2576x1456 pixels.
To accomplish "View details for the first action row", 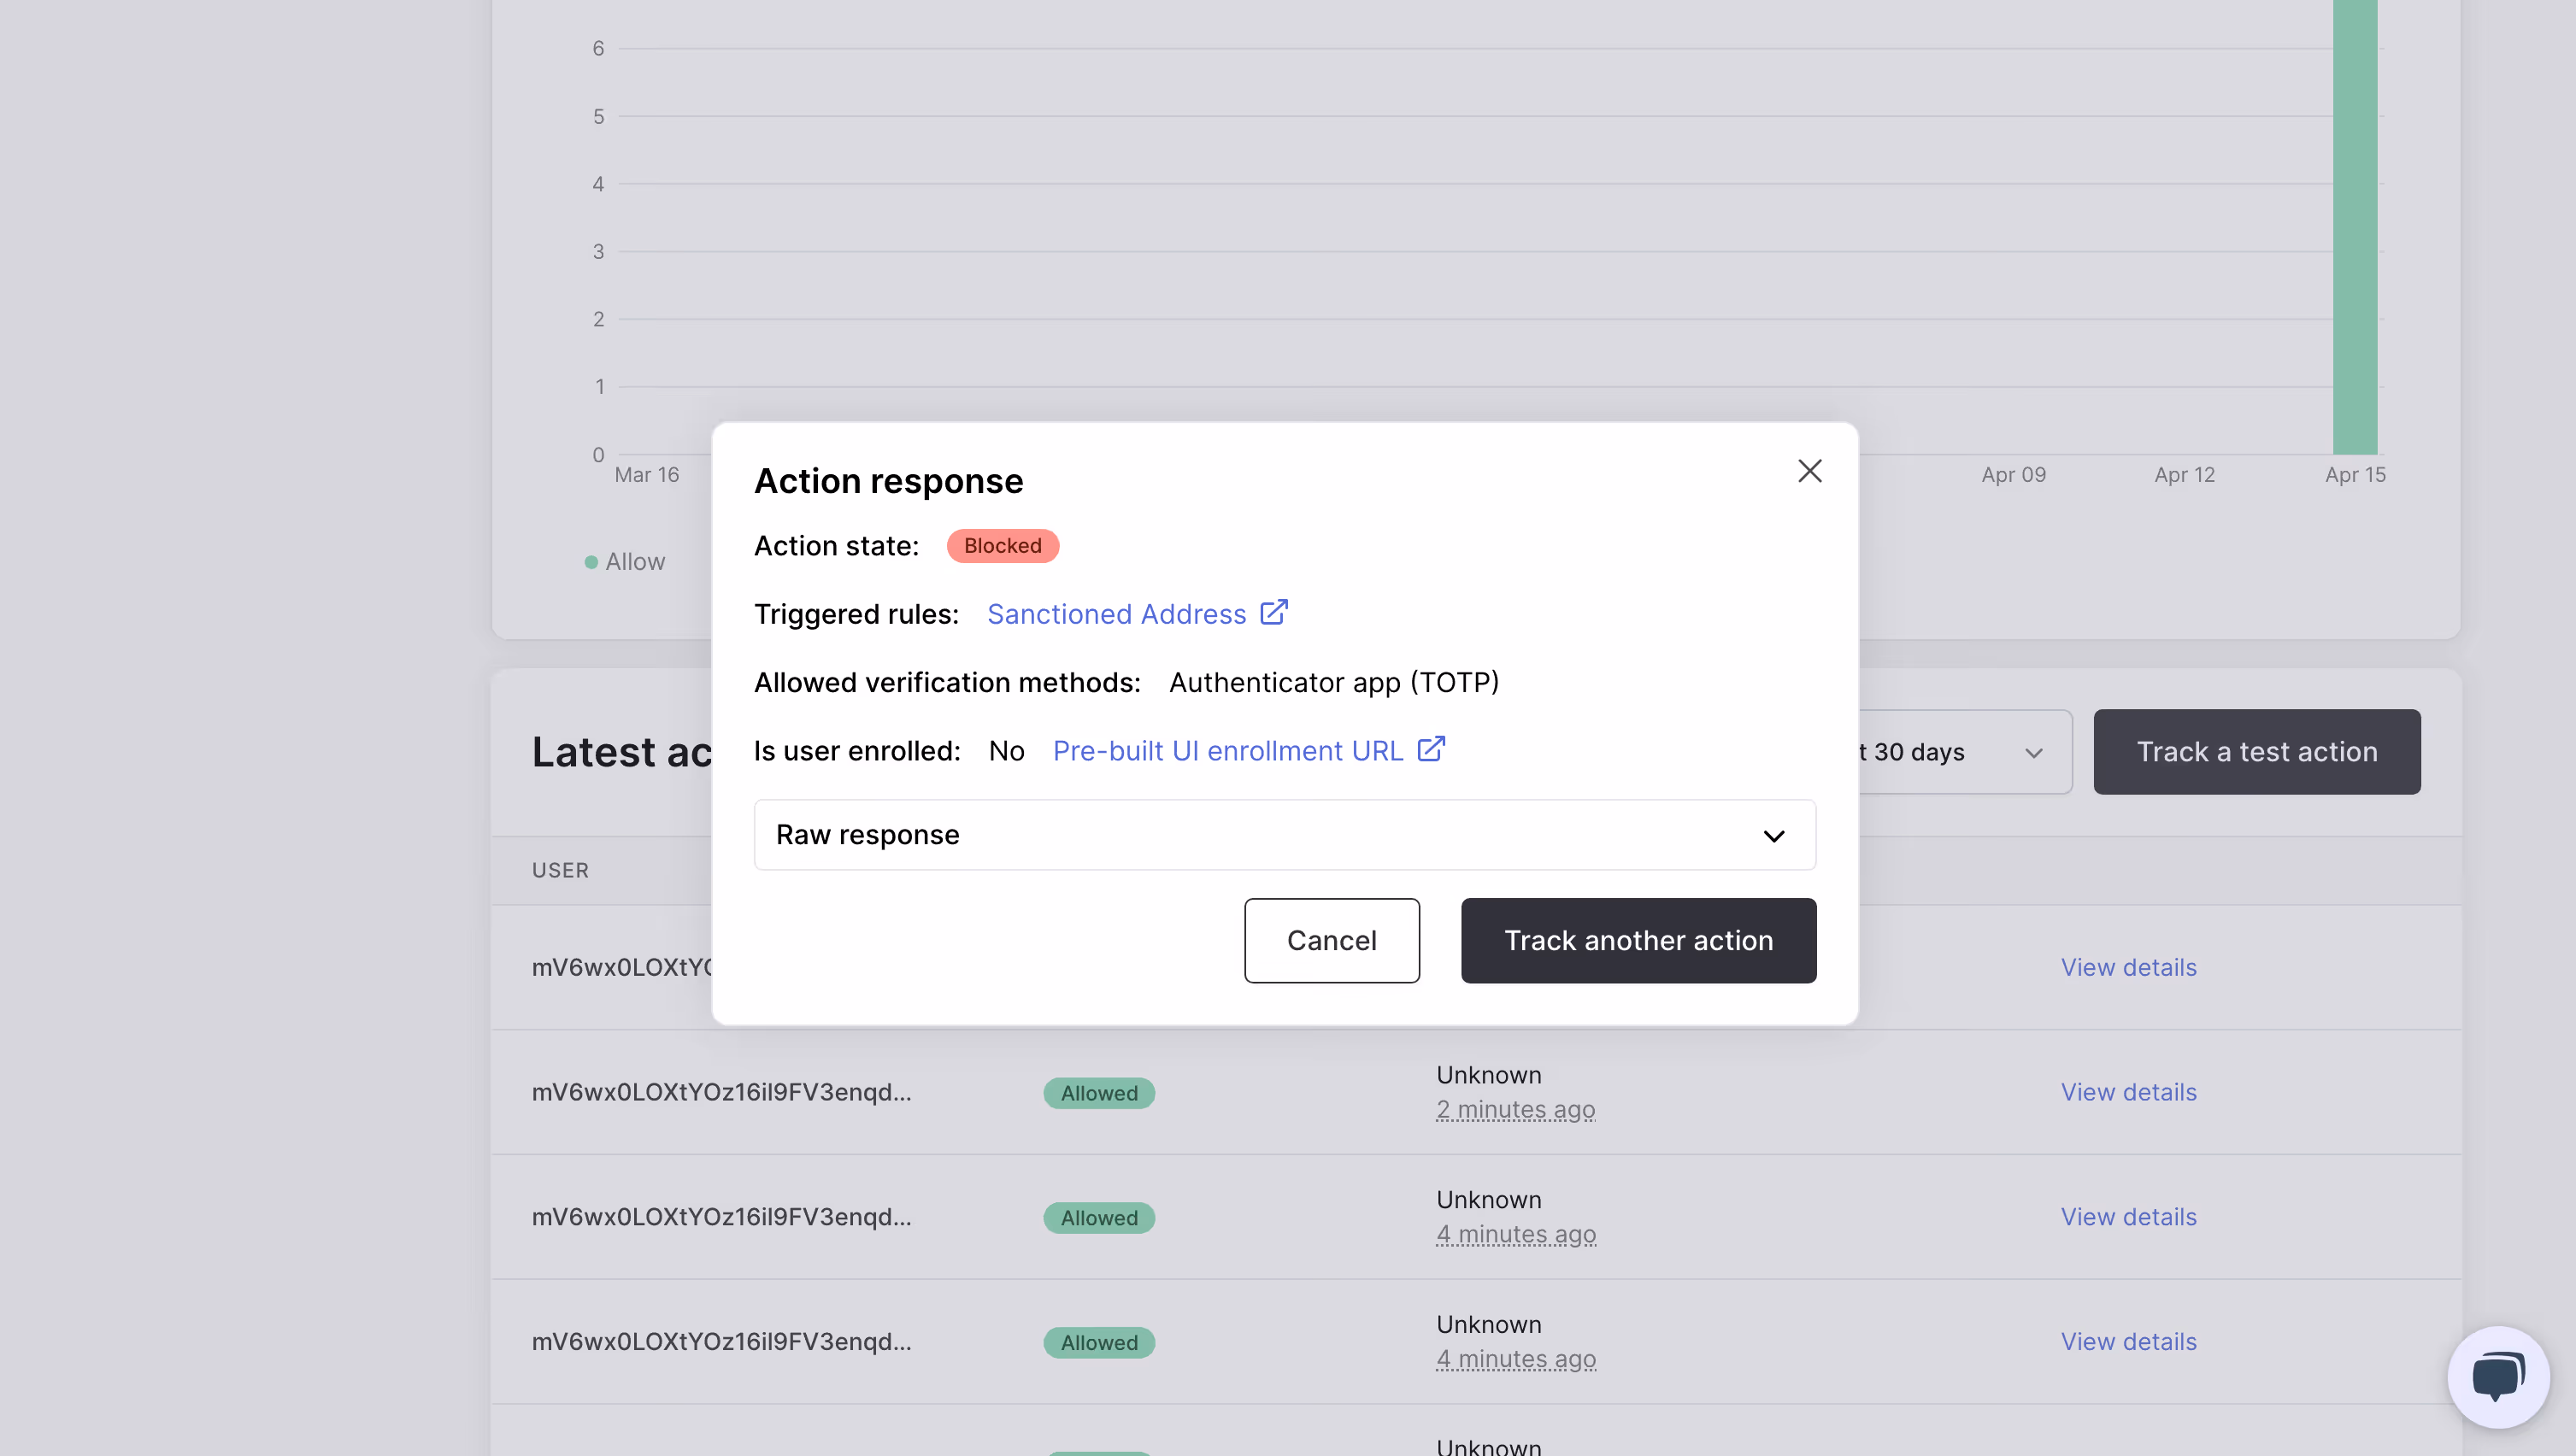I will point(2128,967).
